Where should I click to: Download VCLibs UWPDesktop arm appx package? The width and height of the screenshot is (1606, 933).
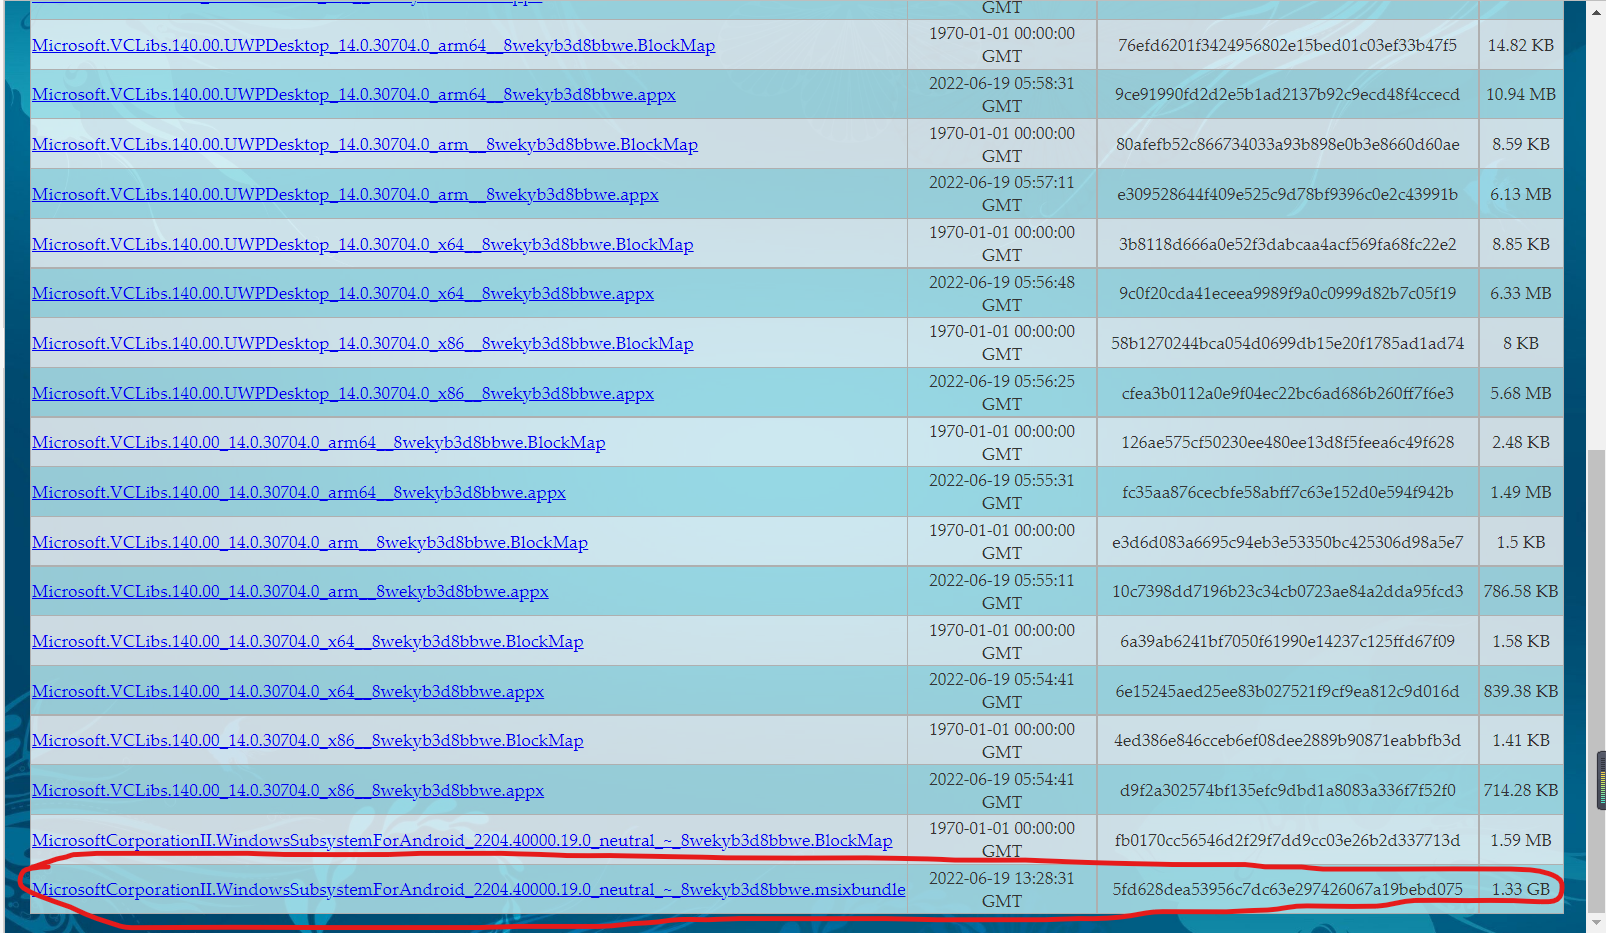tap(345, 194)
